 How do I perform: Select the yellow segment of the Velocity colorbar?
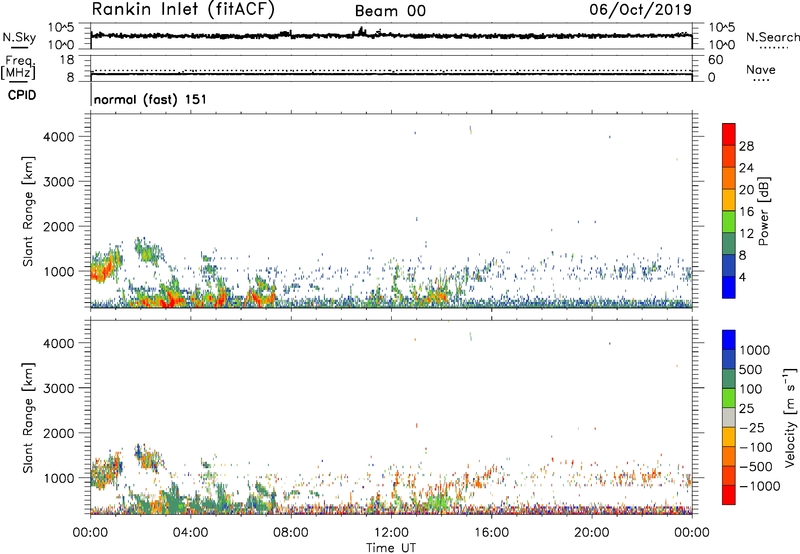coord(729,437)
